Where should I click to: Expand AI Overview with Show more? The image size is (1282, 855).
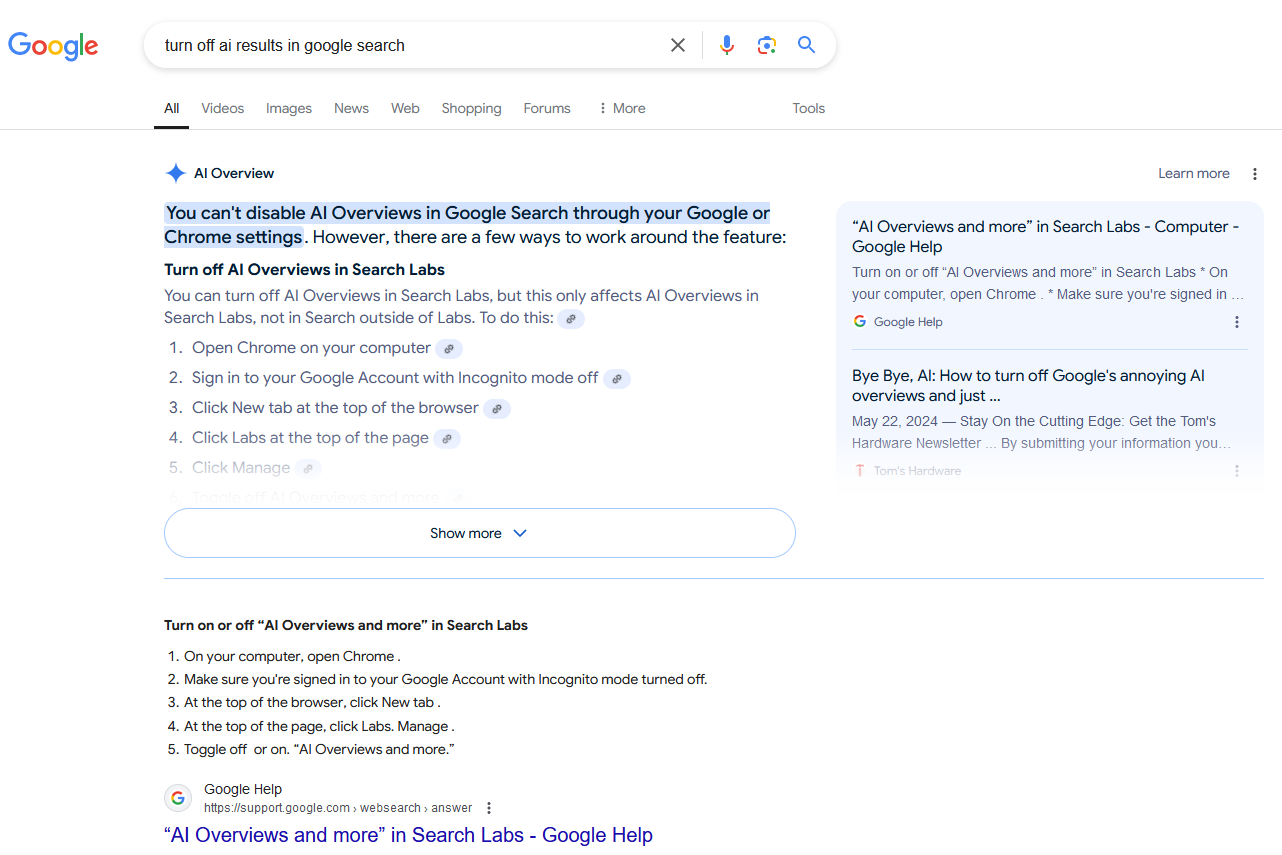point(480,533)
